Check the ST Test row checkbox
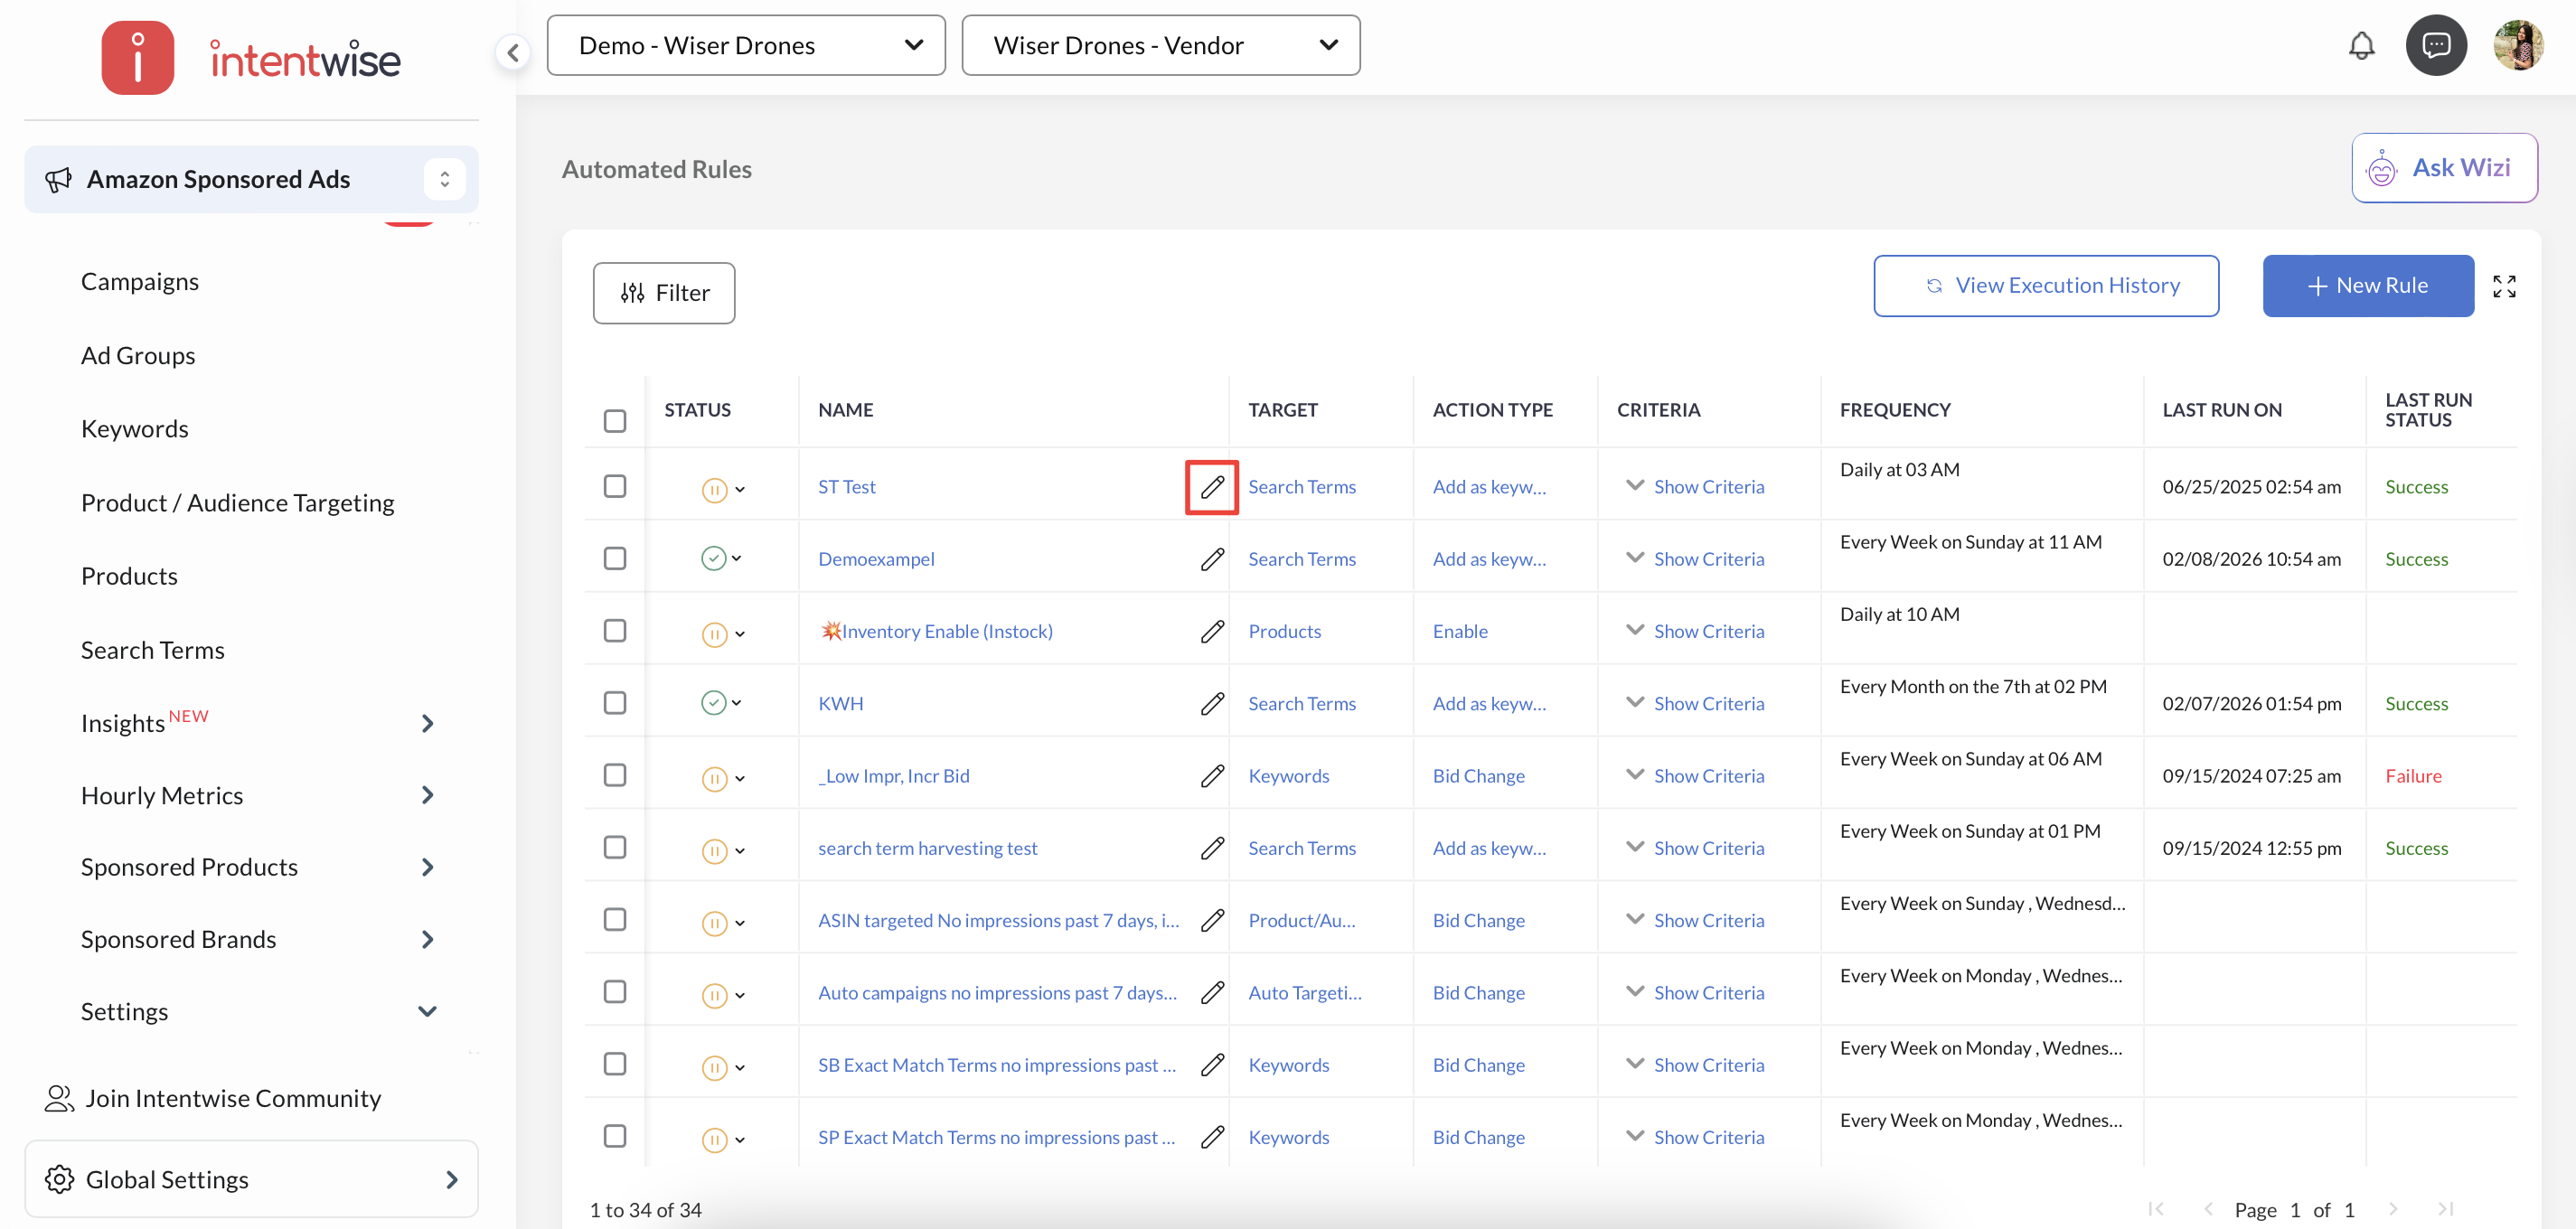Screen dimensions: 2576x1229 coord(615,487)
